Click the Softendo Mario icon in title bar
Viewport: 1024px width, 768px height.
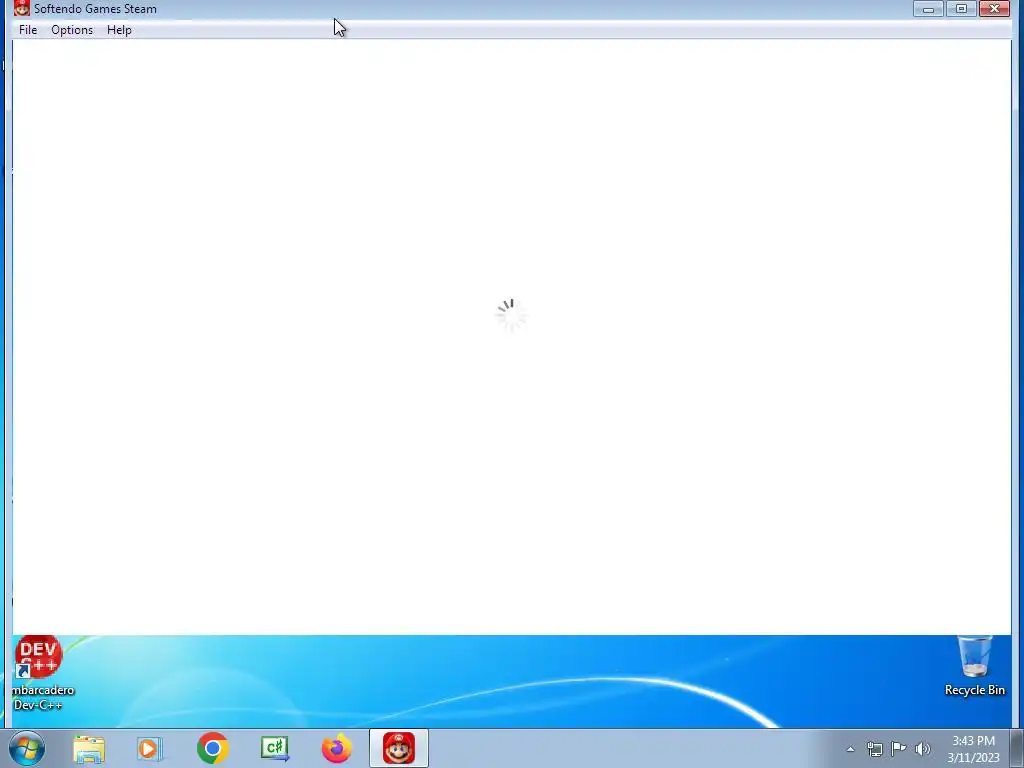coord(22,8)
